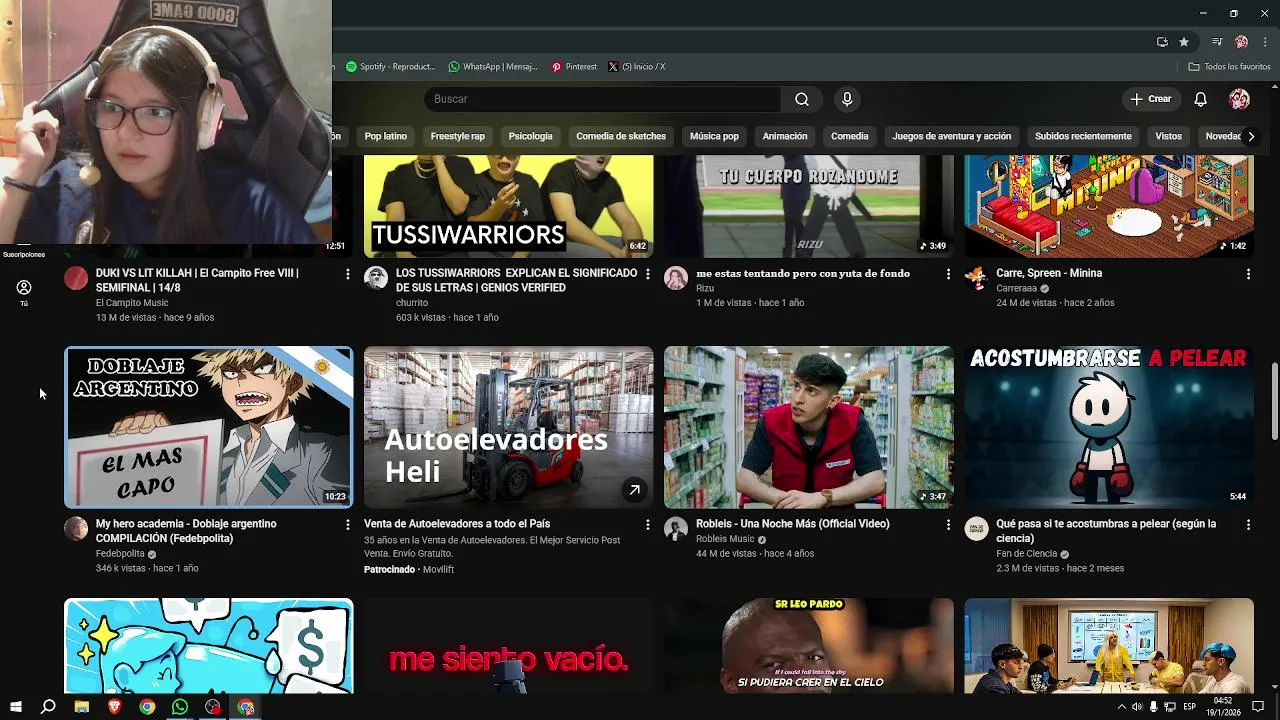The image size is (1280, 720).
Task: Click the Fan de Ciencia channel name
Action: click(x=1026, y=554)
